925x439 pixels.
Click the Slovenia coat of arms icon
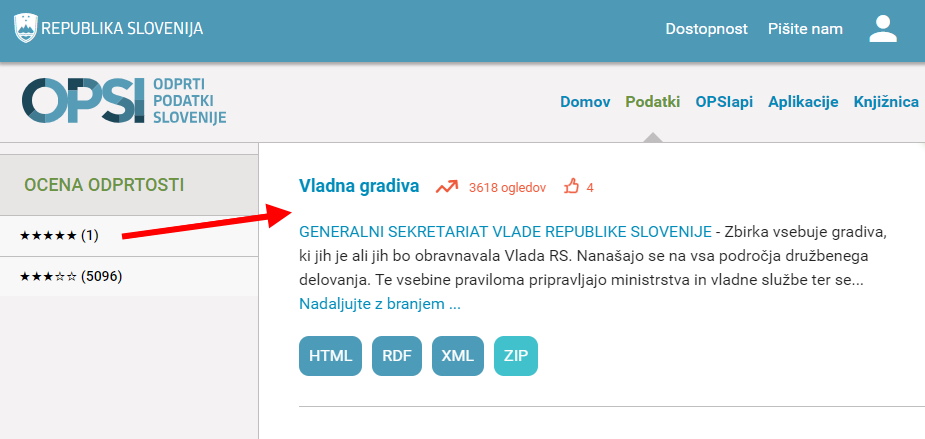[x=26, y=28]
